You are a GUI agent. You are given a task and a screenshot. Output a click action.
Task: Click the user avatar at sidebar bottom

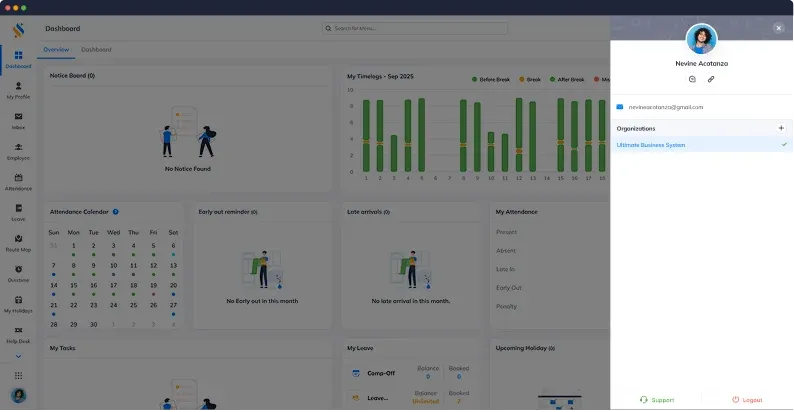(x=18, y=395)
